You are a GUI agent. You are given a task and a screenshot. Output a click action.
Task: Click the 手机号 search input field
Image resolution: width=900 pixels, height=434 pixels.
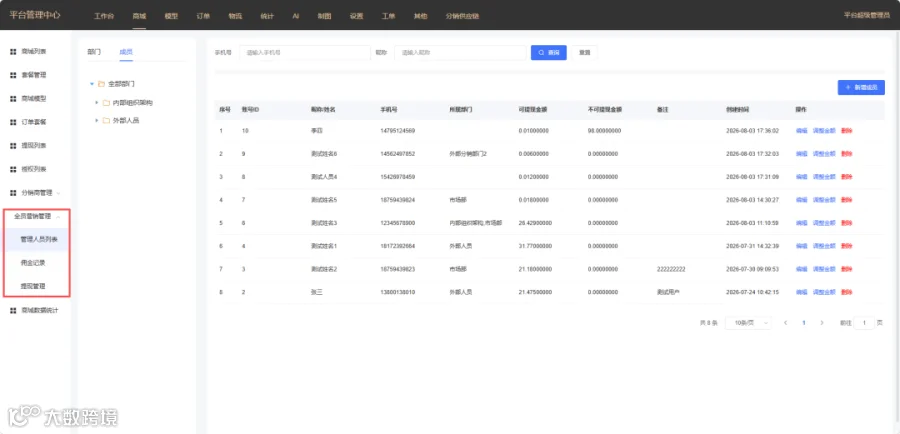[305, 52]
